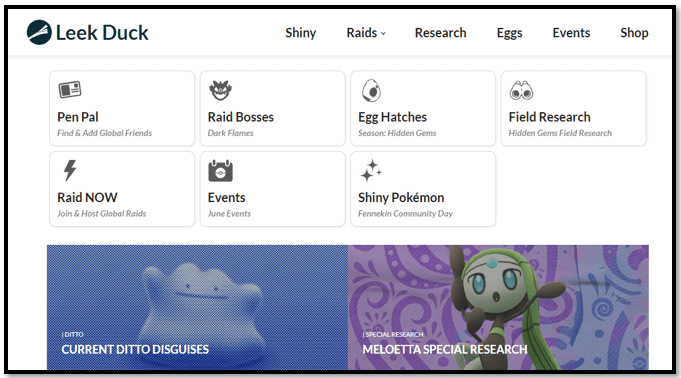
Task: Click the Shiny Pokémon sparkles icon
Action: click(370, 171)
